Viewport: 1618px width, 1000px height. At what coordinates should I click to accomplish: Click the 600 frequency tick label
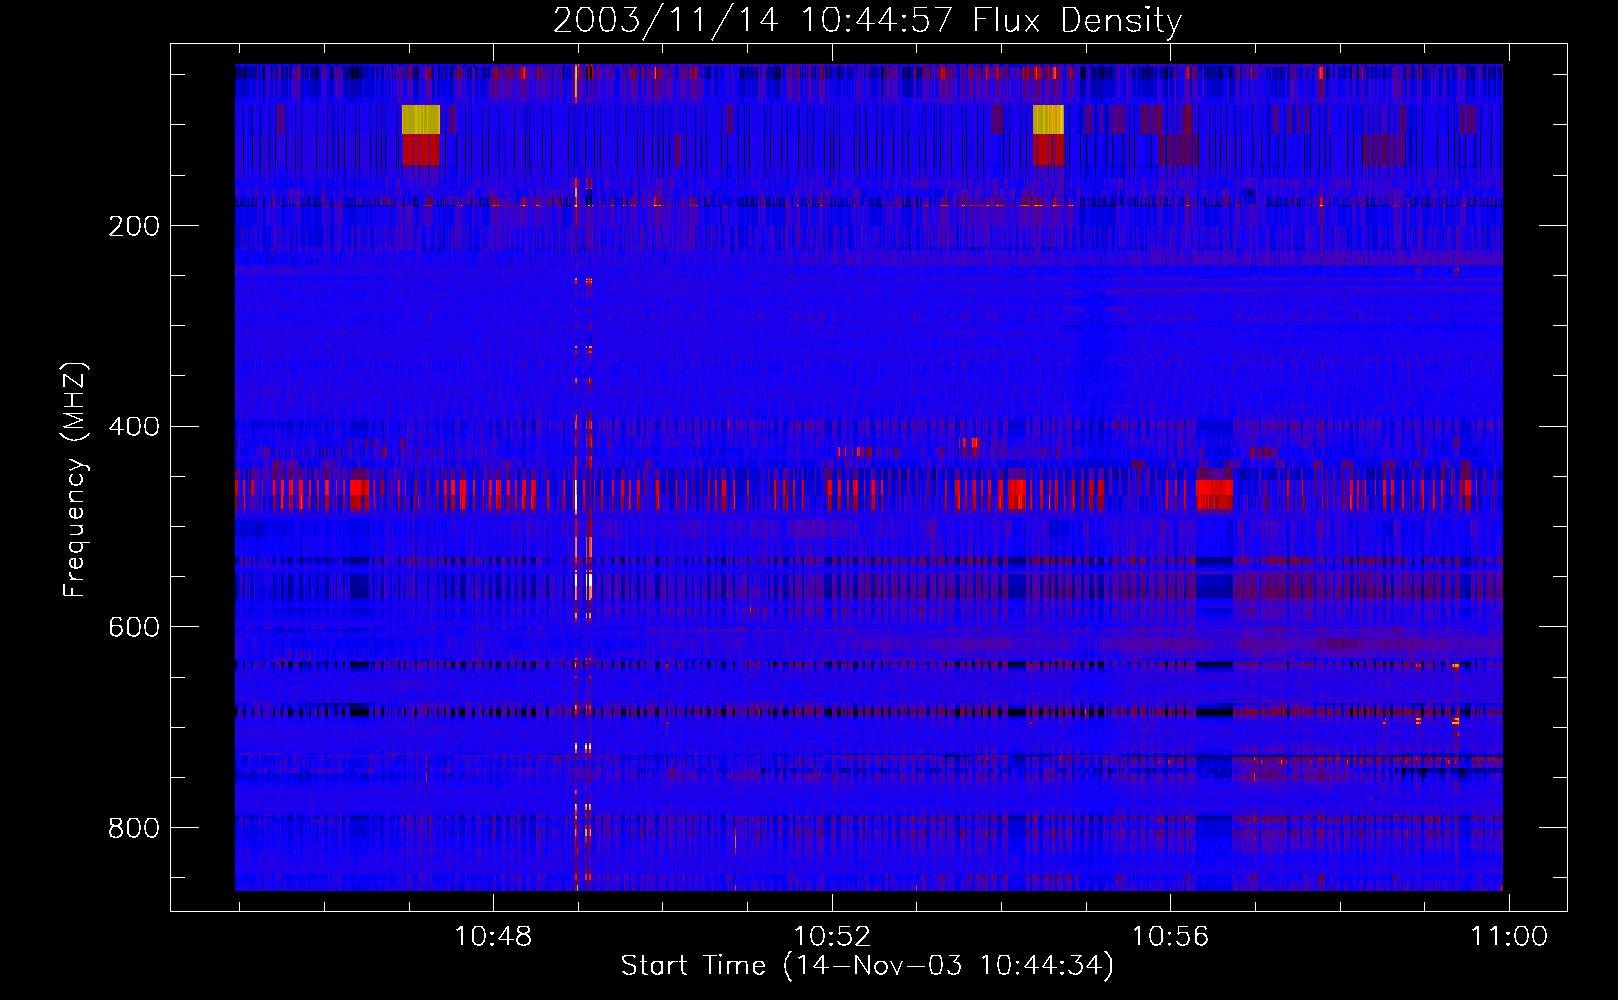pos(134,627)
